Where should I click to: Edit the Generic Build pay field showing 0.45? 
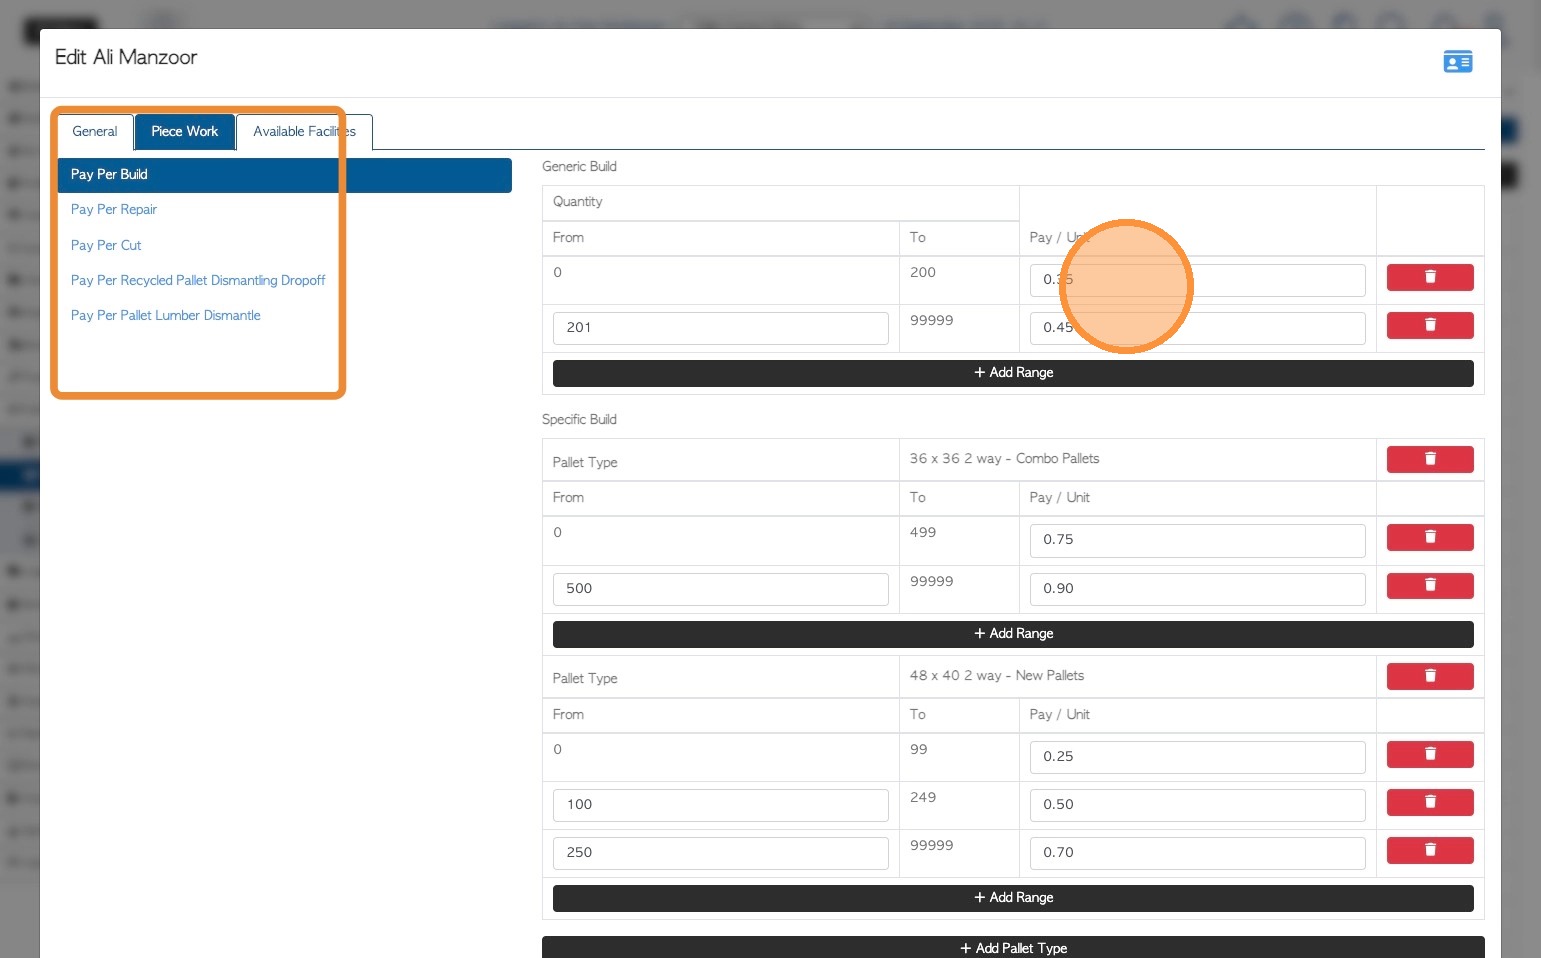click(x=1198, y=328)
